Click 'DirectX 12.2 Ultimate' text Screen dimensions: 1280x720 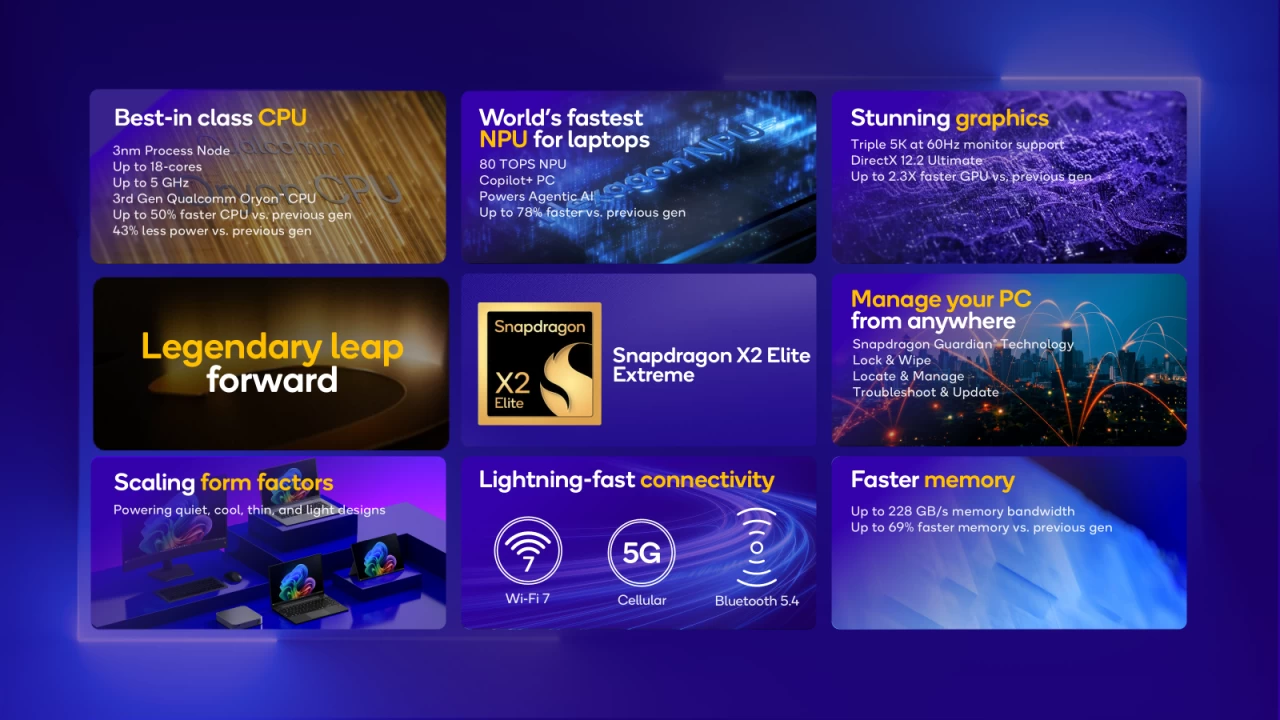click(x=917, y=160)
